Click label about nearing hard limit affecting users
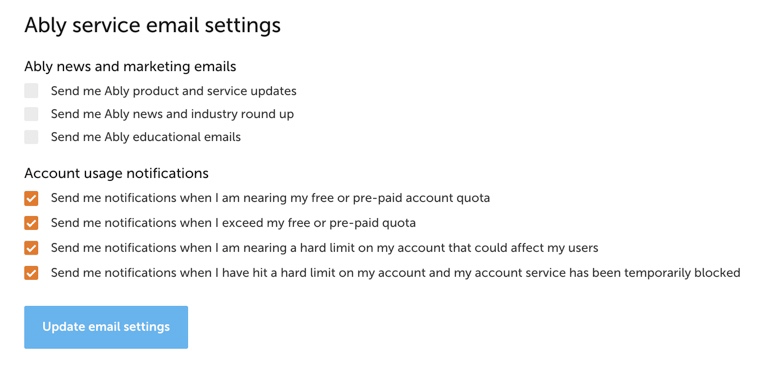Screen dimensions: 759x365 pos(325,248)
